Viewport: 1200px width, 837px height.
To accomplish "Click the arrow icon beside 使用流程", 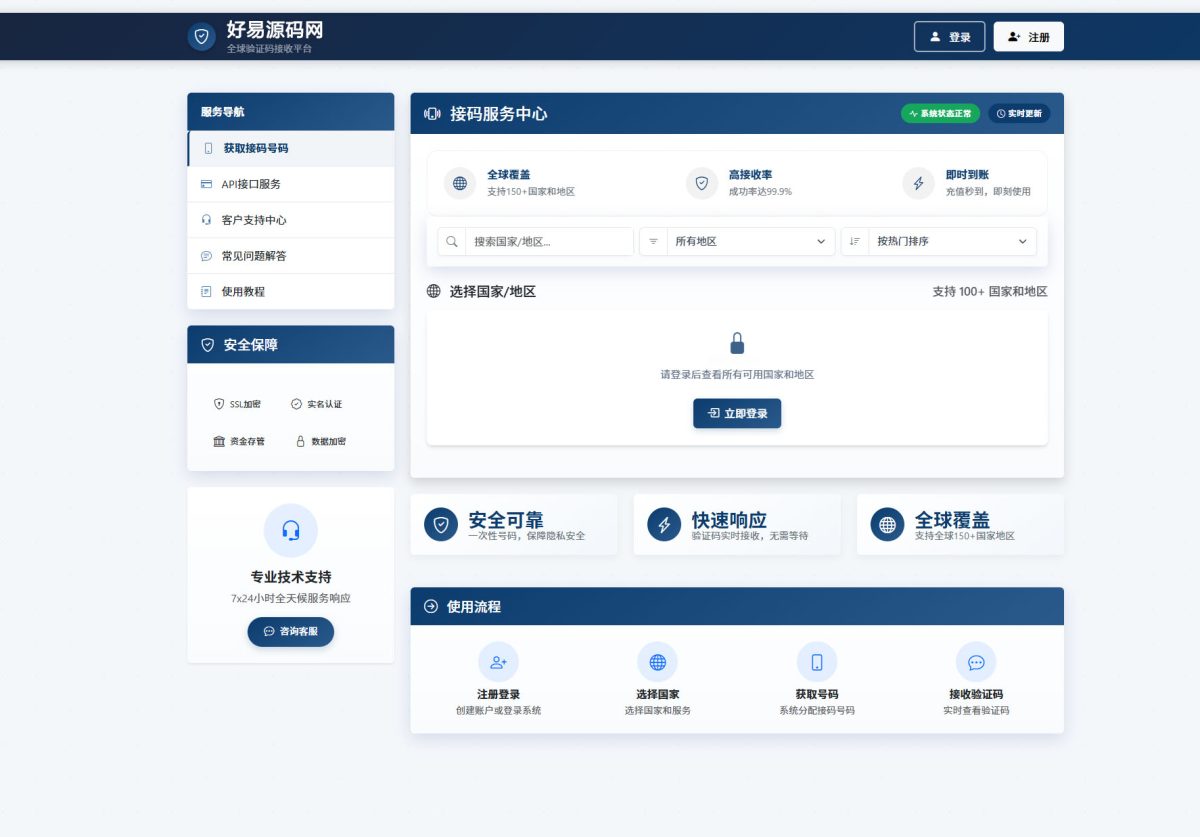I will (431, 606).
